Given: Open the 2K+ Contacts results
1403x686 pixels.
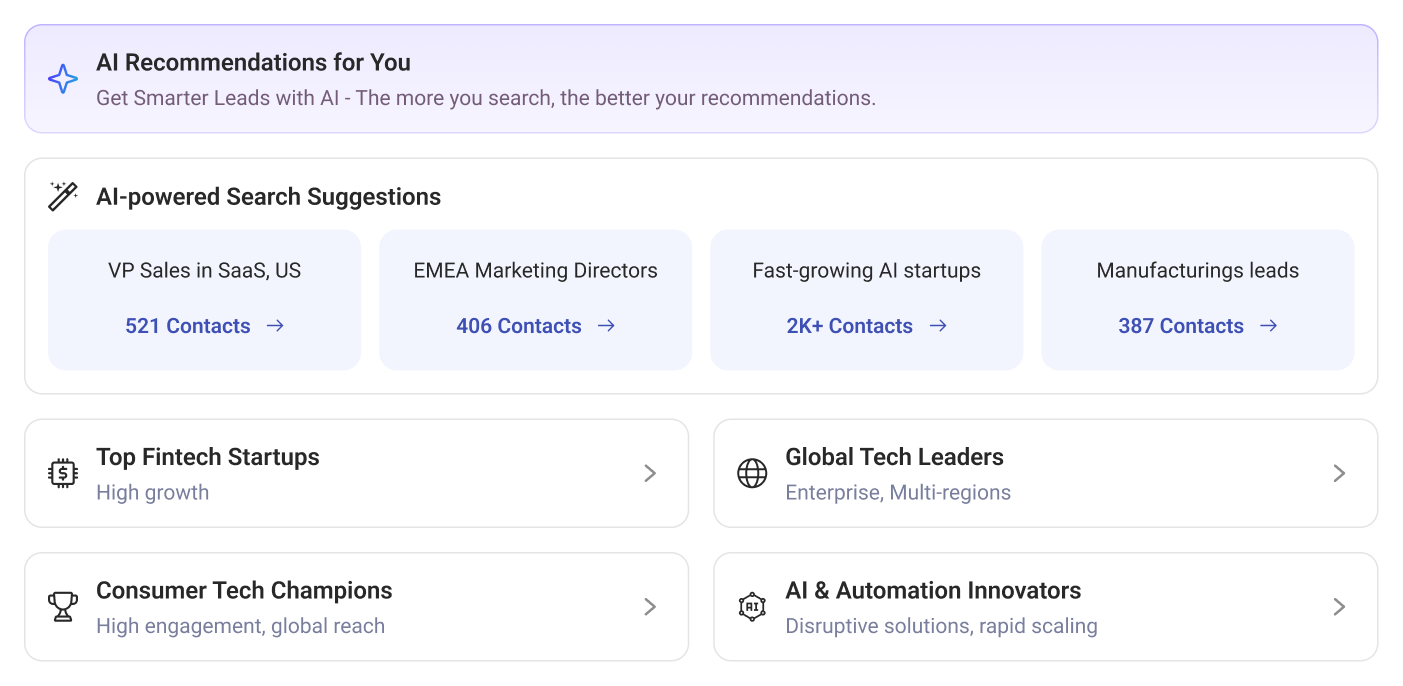Looking at the screenshot, I should pos(850,325).
